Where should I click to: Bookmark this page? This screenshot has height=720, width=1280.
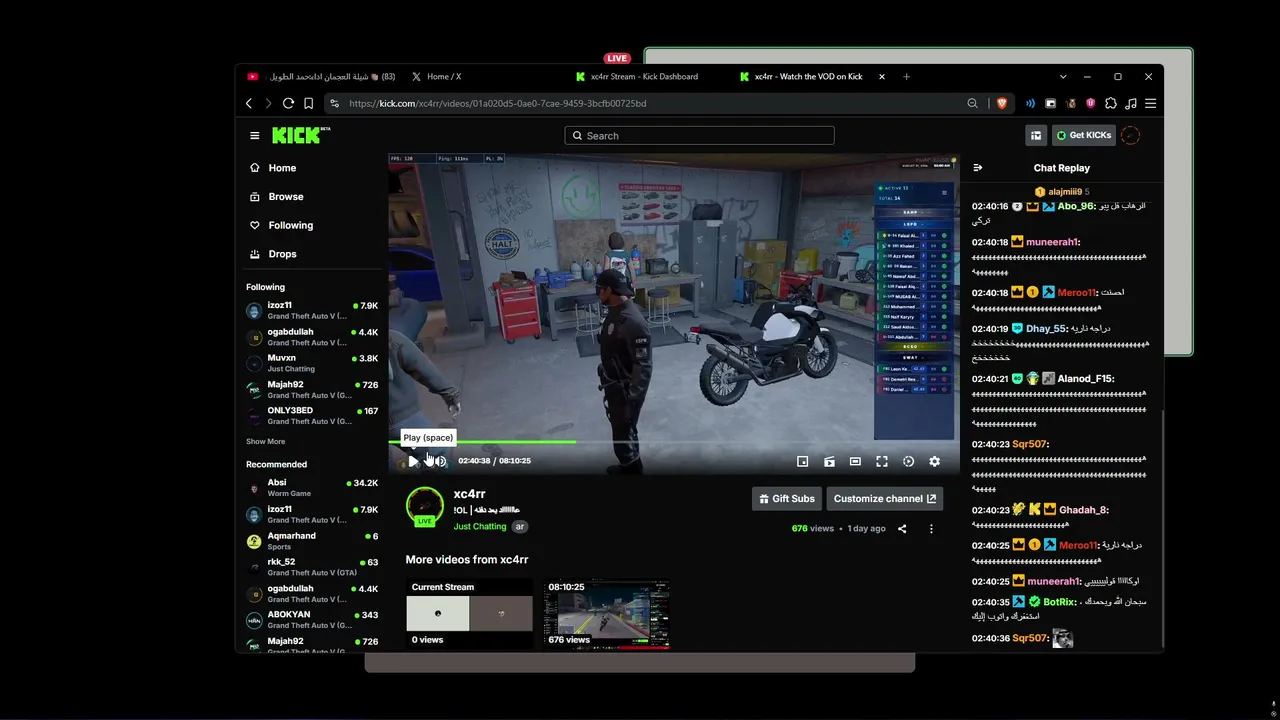308,103
